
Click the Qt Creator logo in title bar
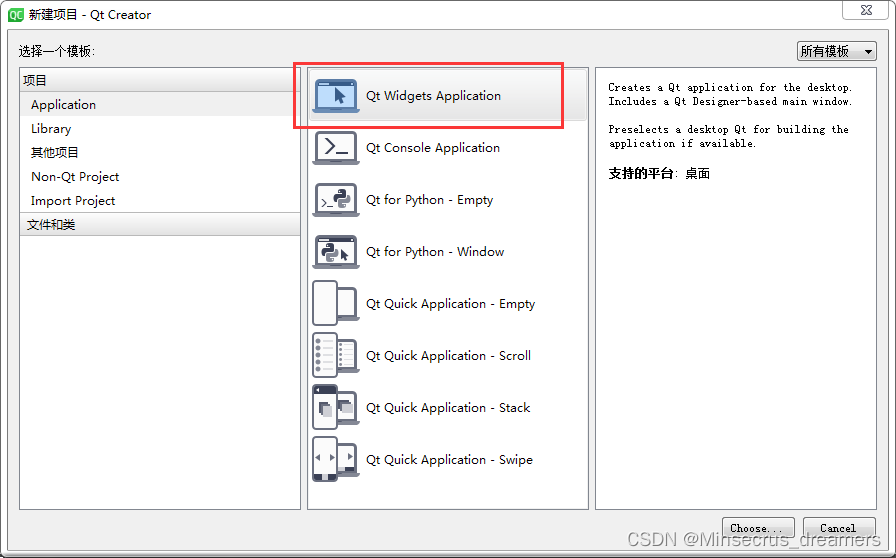click(x=16, y=15)
